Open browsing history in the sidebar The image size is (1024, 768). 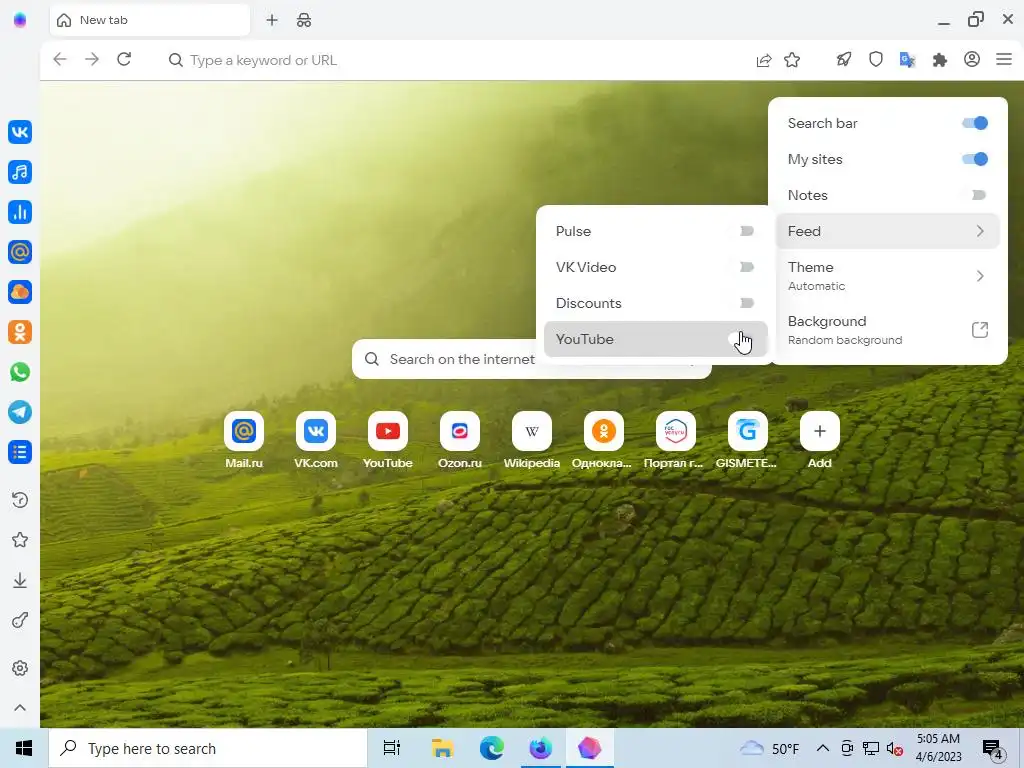point(20,500)
